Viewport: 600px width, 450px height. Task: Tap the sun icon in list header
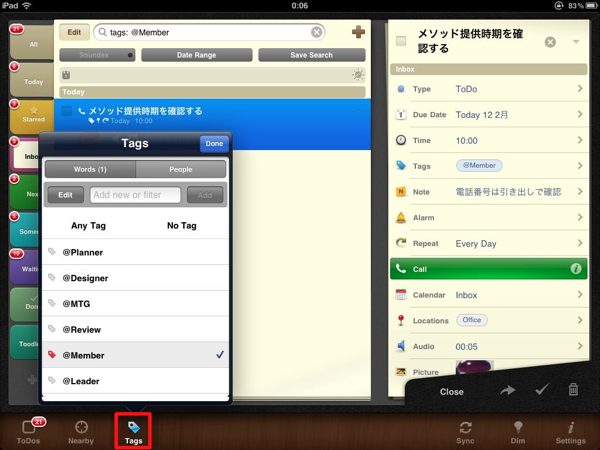click(358, 75)
